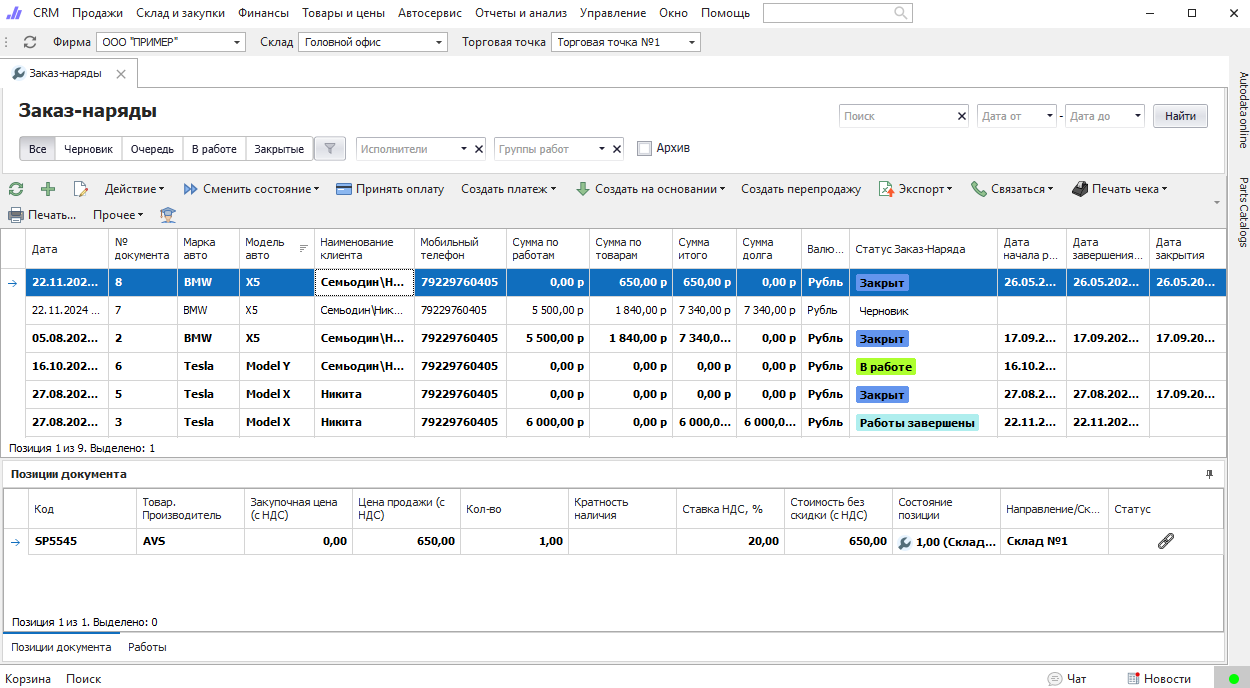Click the green В работе status badge

pyautogui.click(x=885, y=367)
